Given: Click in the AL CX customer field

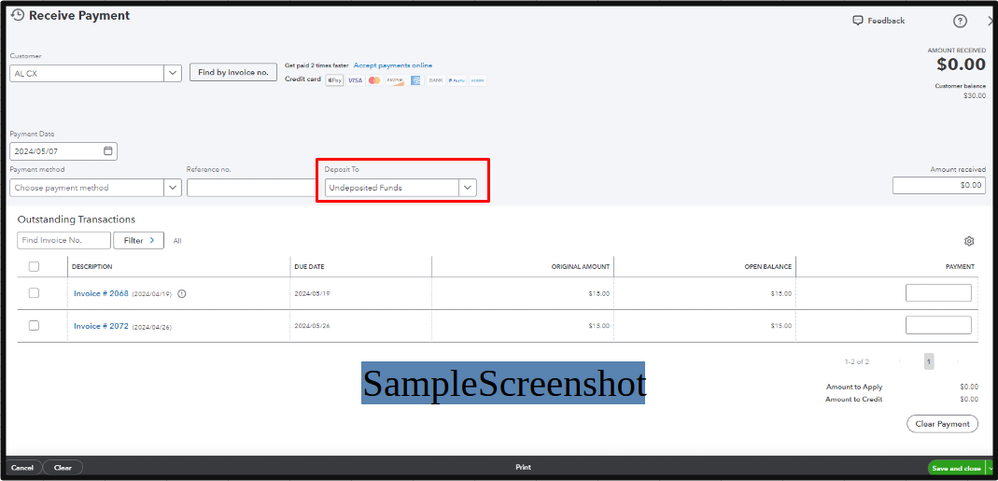Looking at the screenshot, I should click(x=87, y=73).
